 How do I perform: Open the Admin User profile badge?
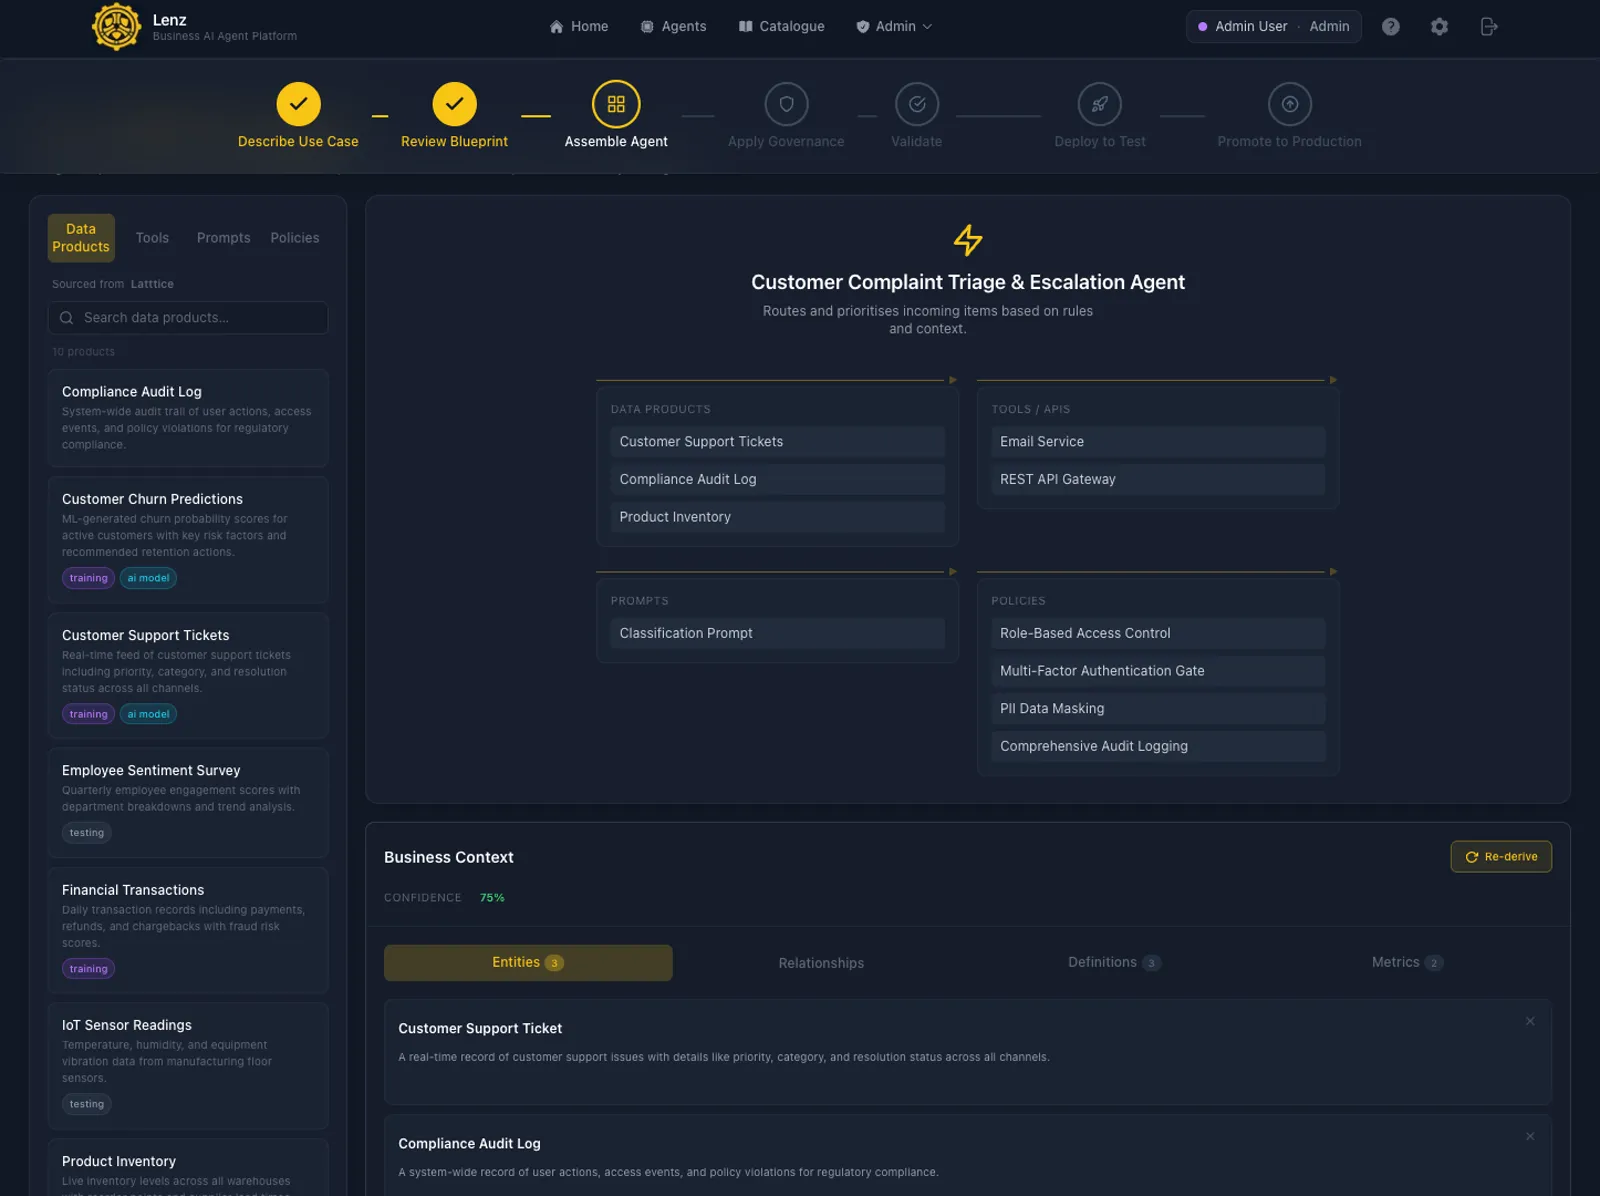[1273, 27]
